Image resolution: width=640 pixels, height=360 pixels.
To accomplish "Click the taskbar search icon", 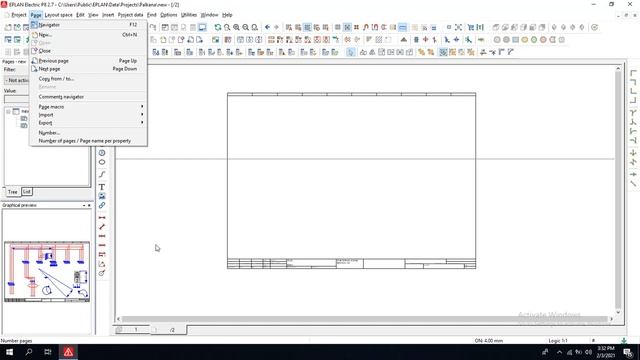I will tap(29, 352).
